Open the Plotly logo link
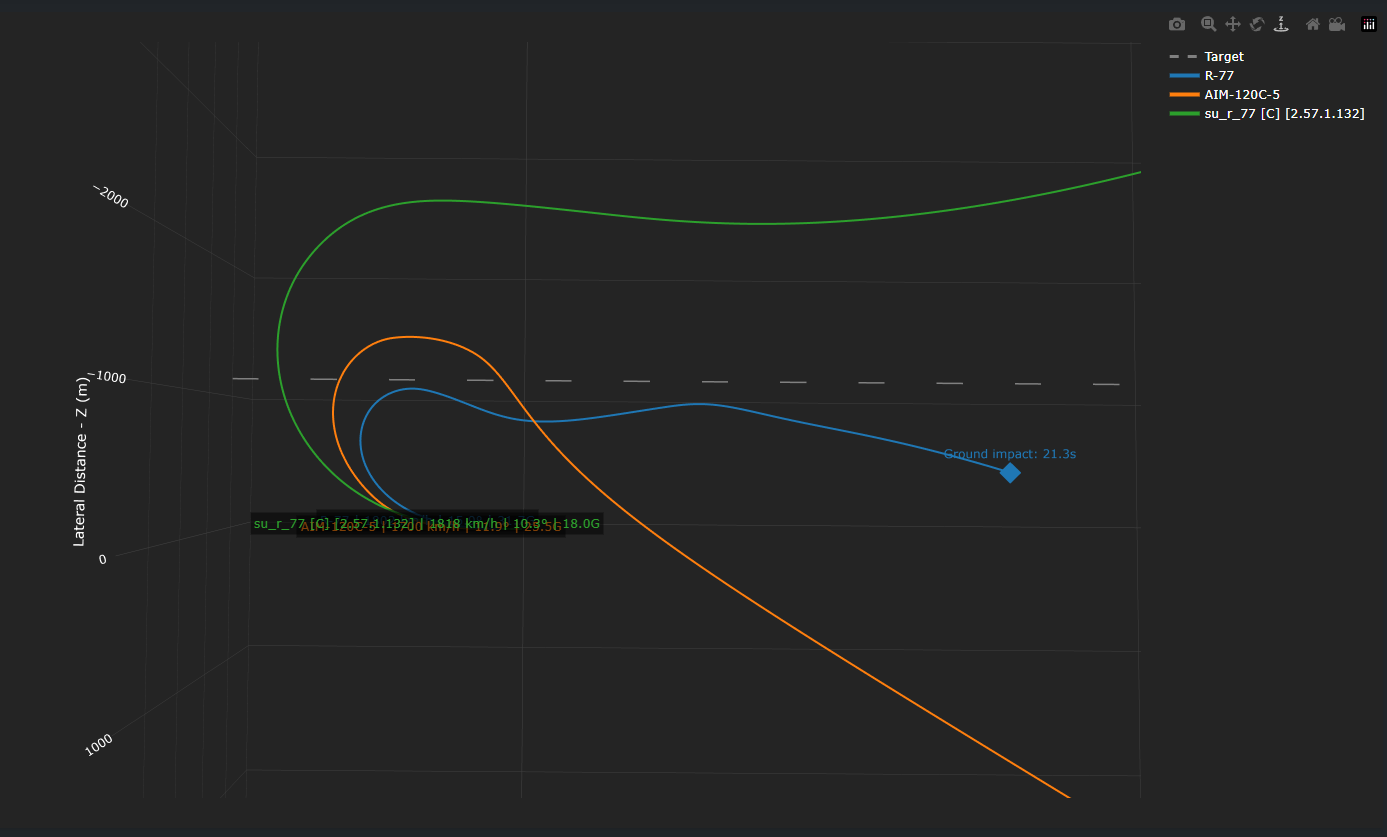 (1369, 24)
